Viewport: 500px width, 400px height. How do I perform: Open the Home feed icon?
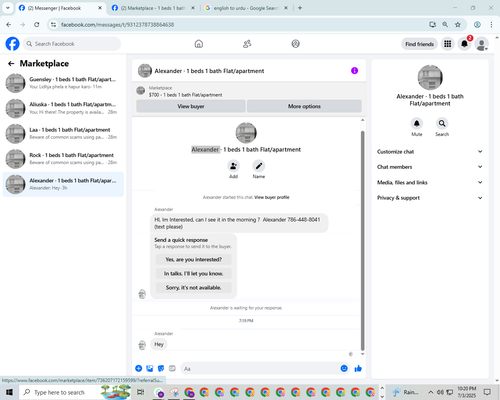coord(199,44)
